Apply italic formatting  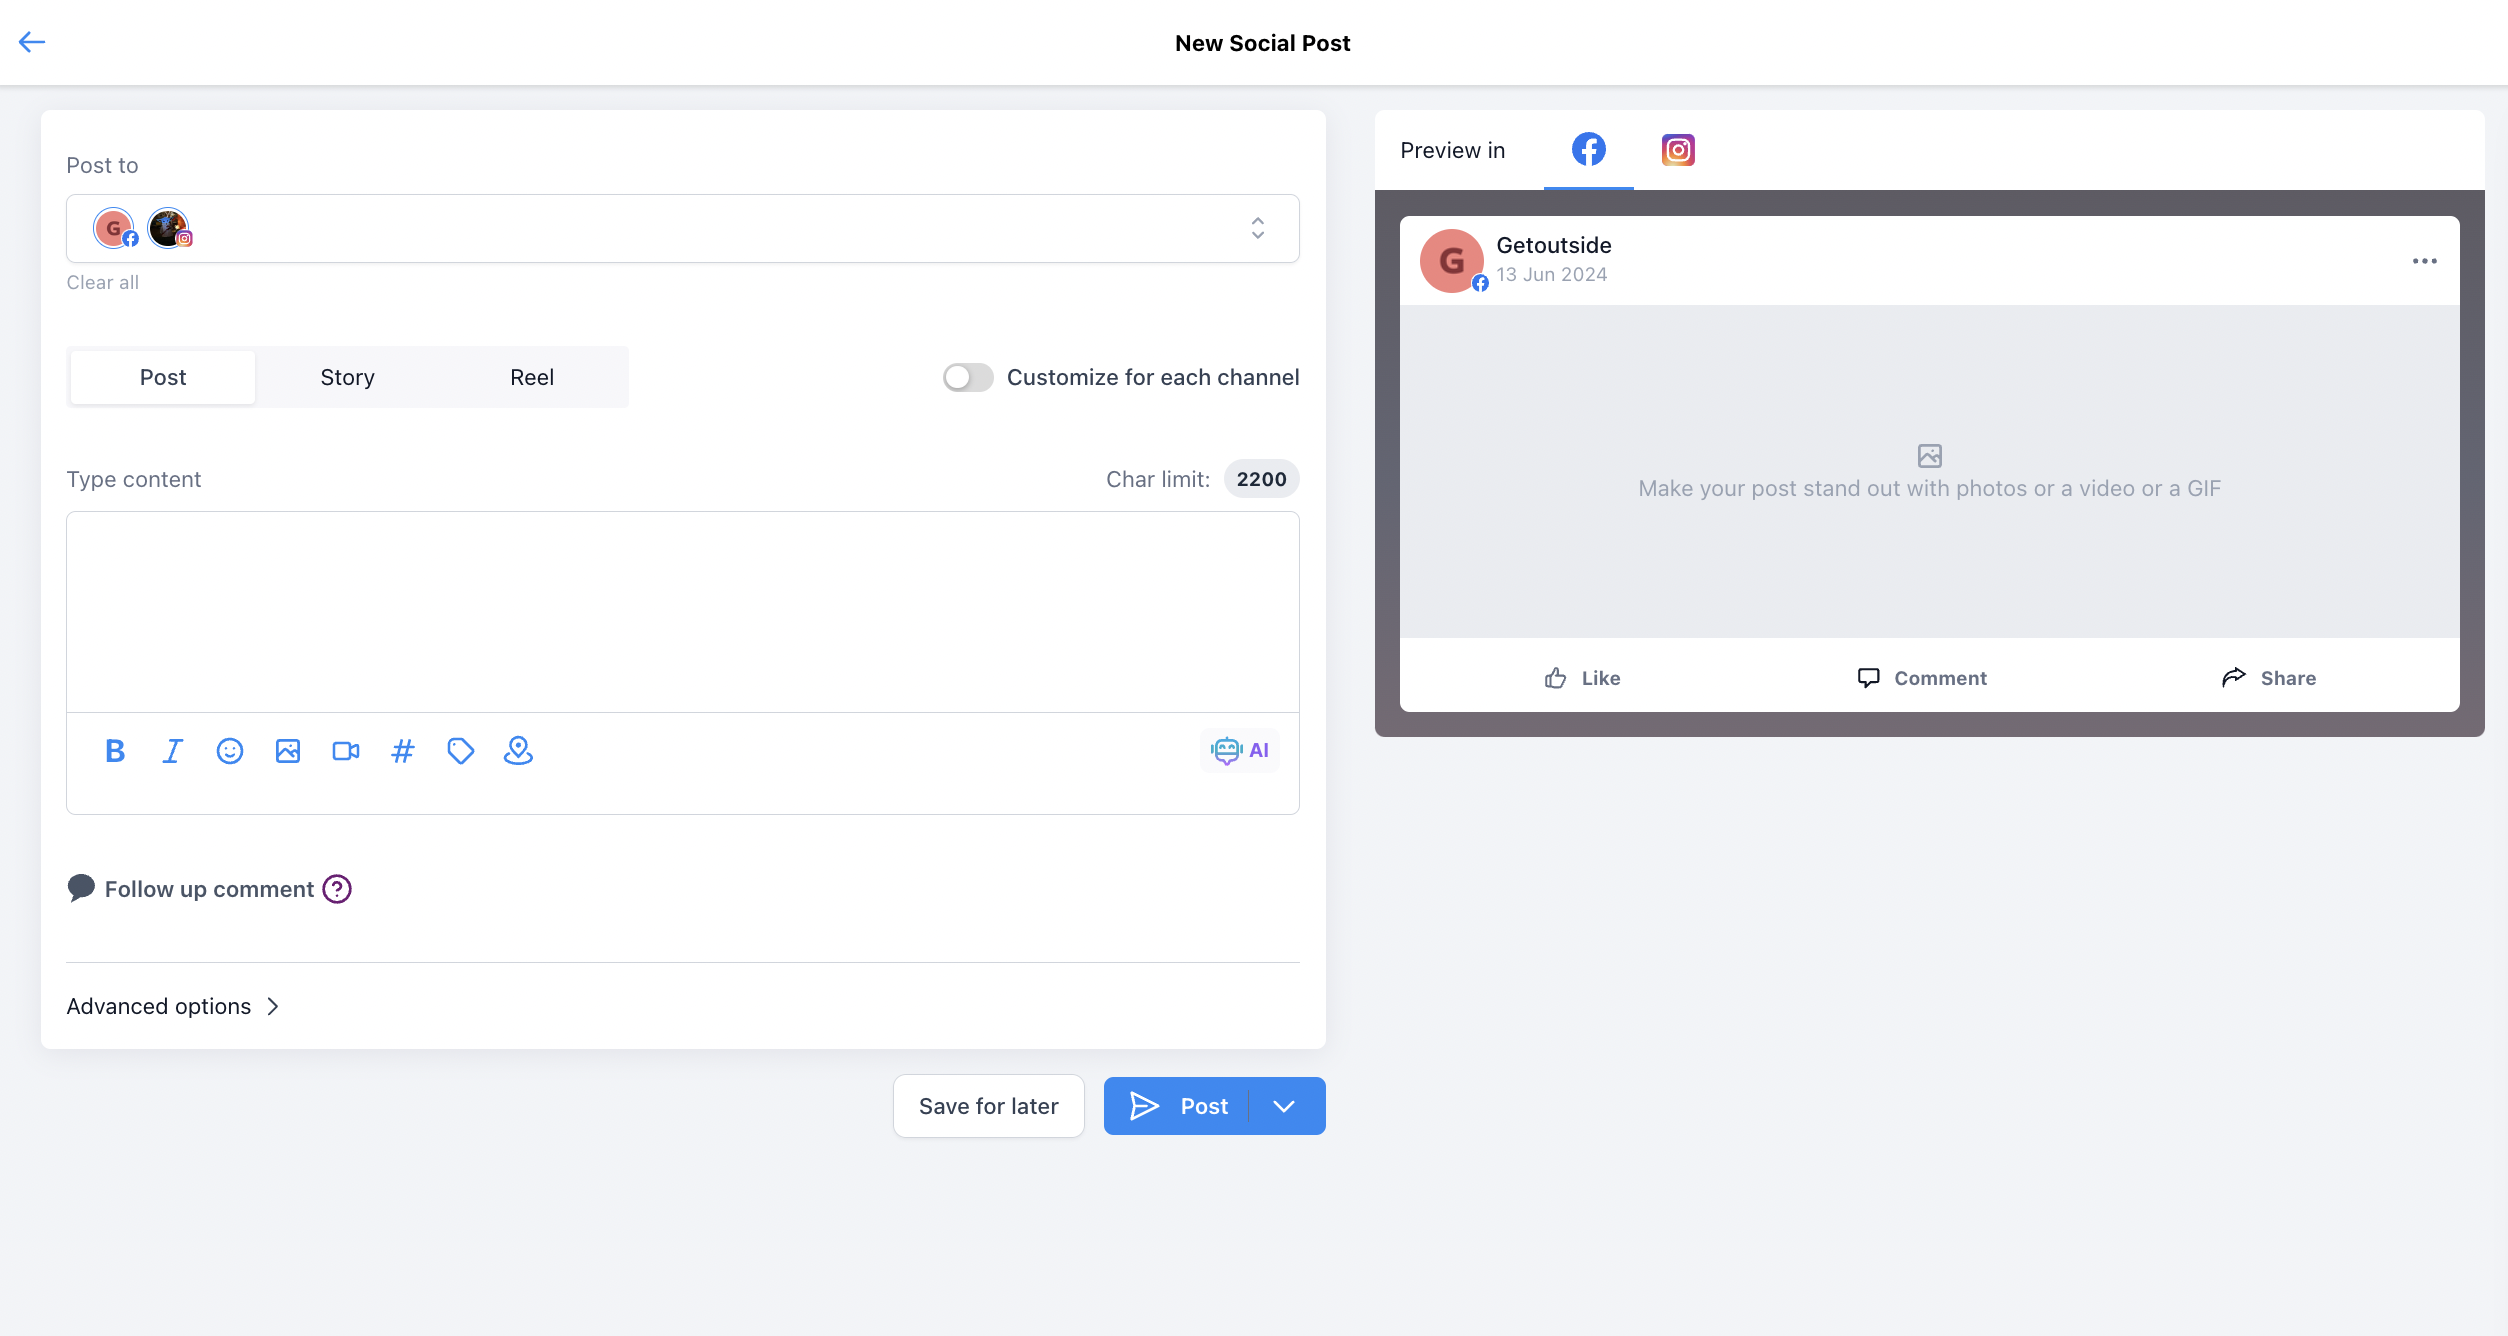[172, 751]
